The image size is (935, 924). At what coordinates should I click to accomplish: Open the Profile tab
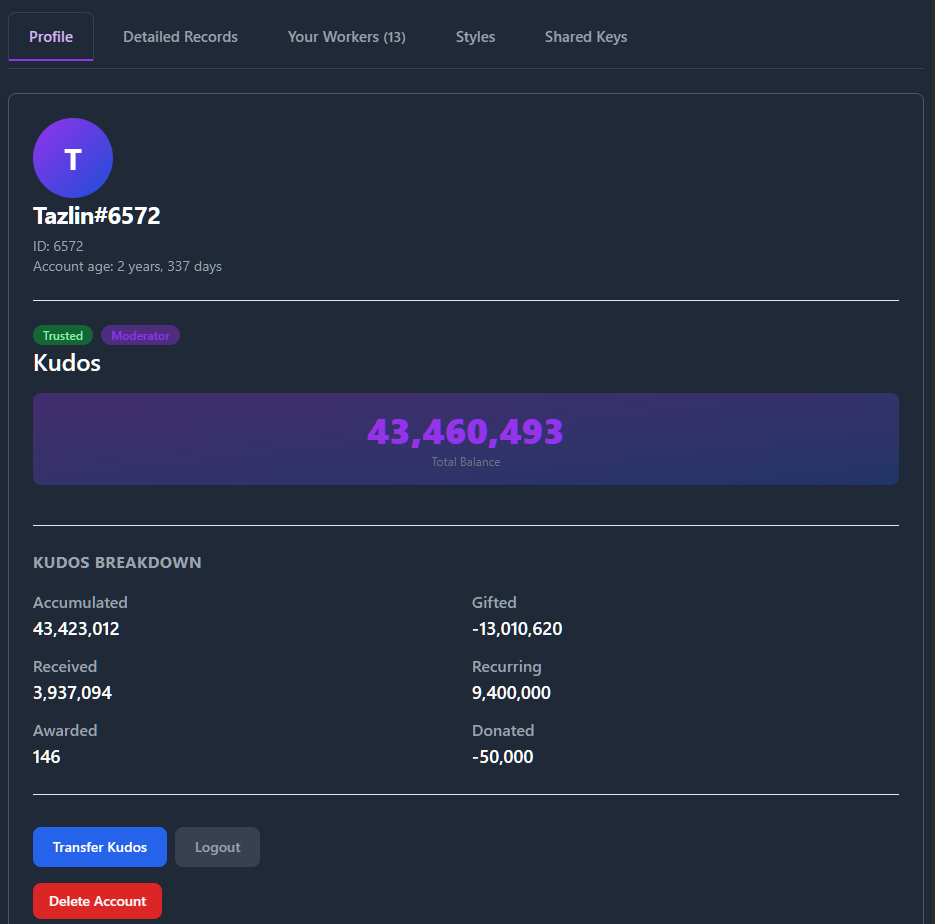(51, 37)
